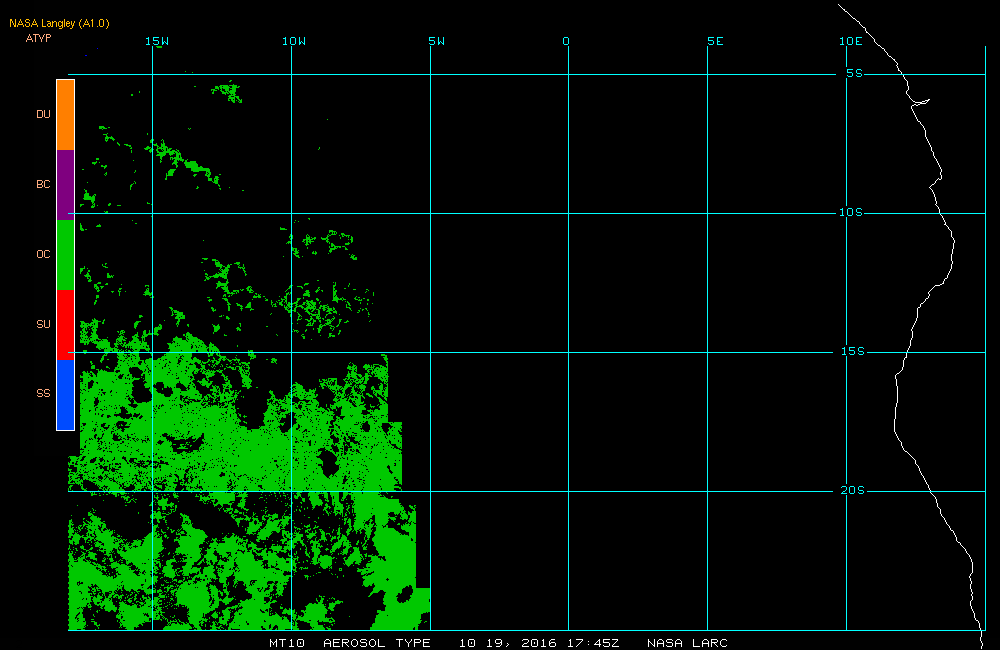Click the OC legend label
The height and width of the screenshot is (650, 1000).
pyautogui.click(x=43, y=255)
